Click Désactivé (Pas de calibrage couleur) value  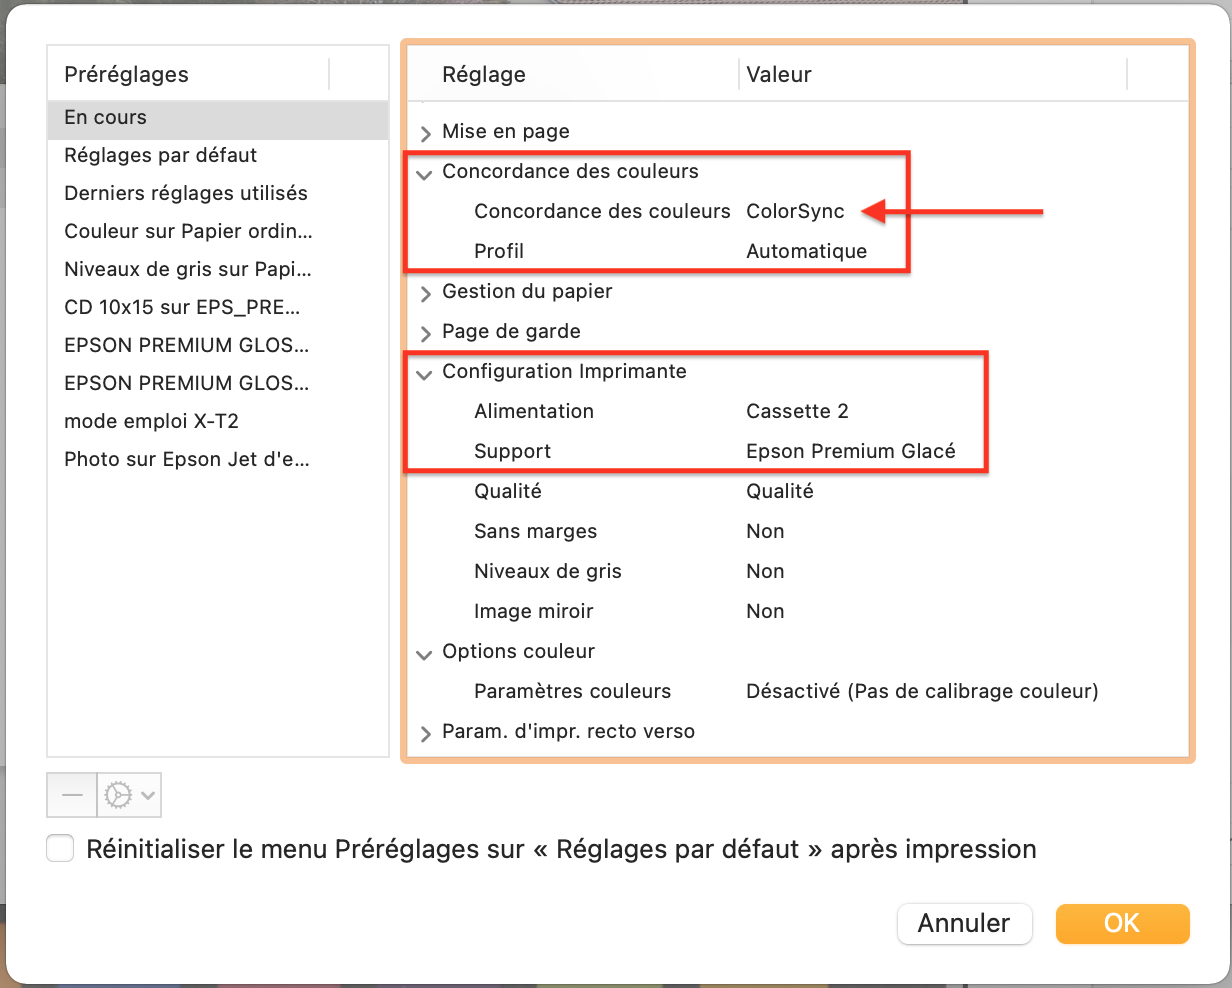pyautogui.click(x=922, y=692)
